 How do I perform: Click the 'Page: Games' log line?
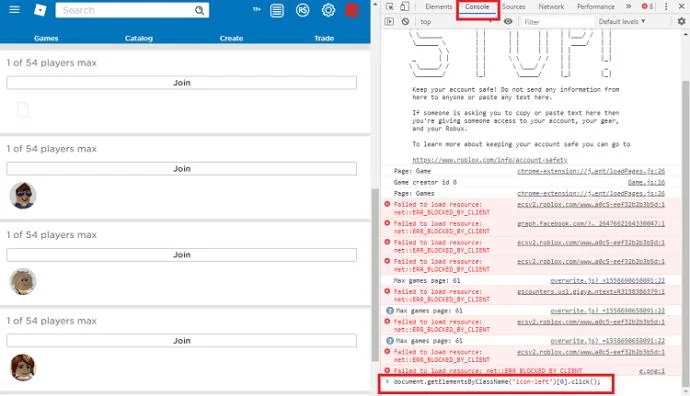click(x=414, y=194)
